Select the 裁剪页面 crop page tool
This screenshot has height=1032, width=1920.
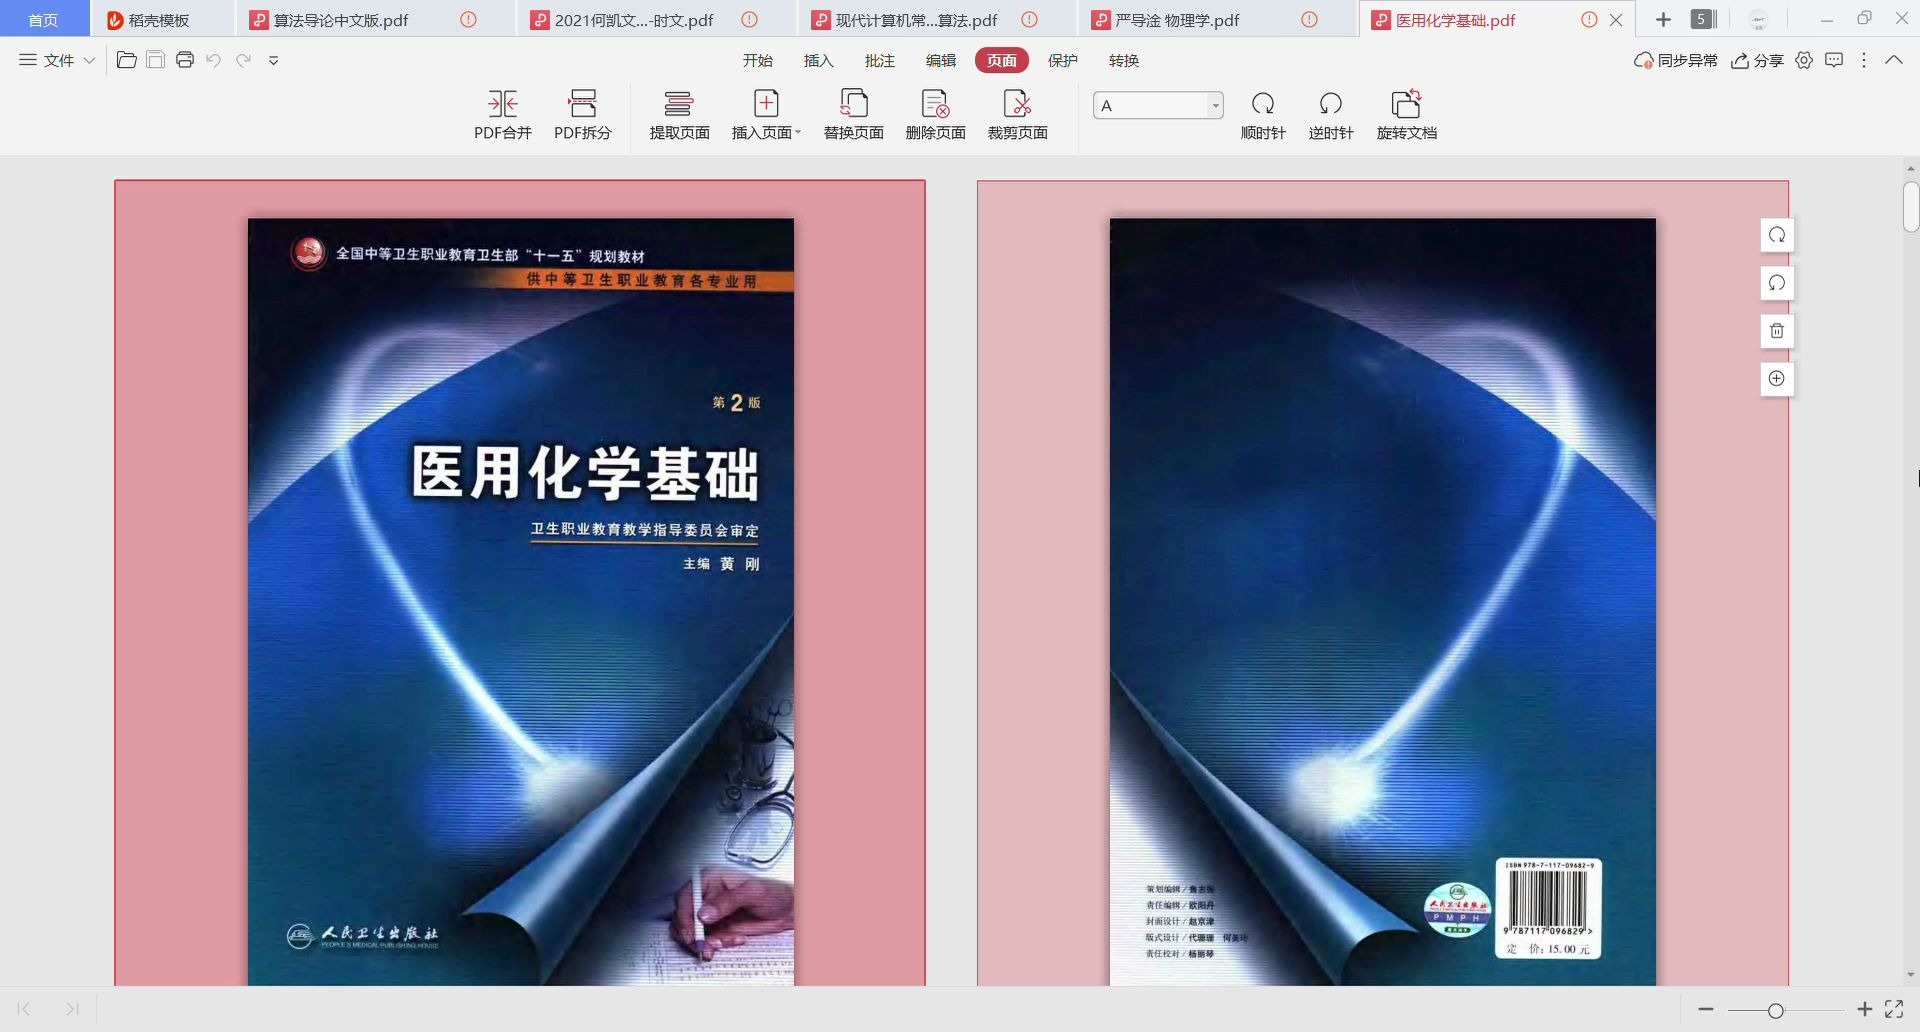tap(1017, 115)
